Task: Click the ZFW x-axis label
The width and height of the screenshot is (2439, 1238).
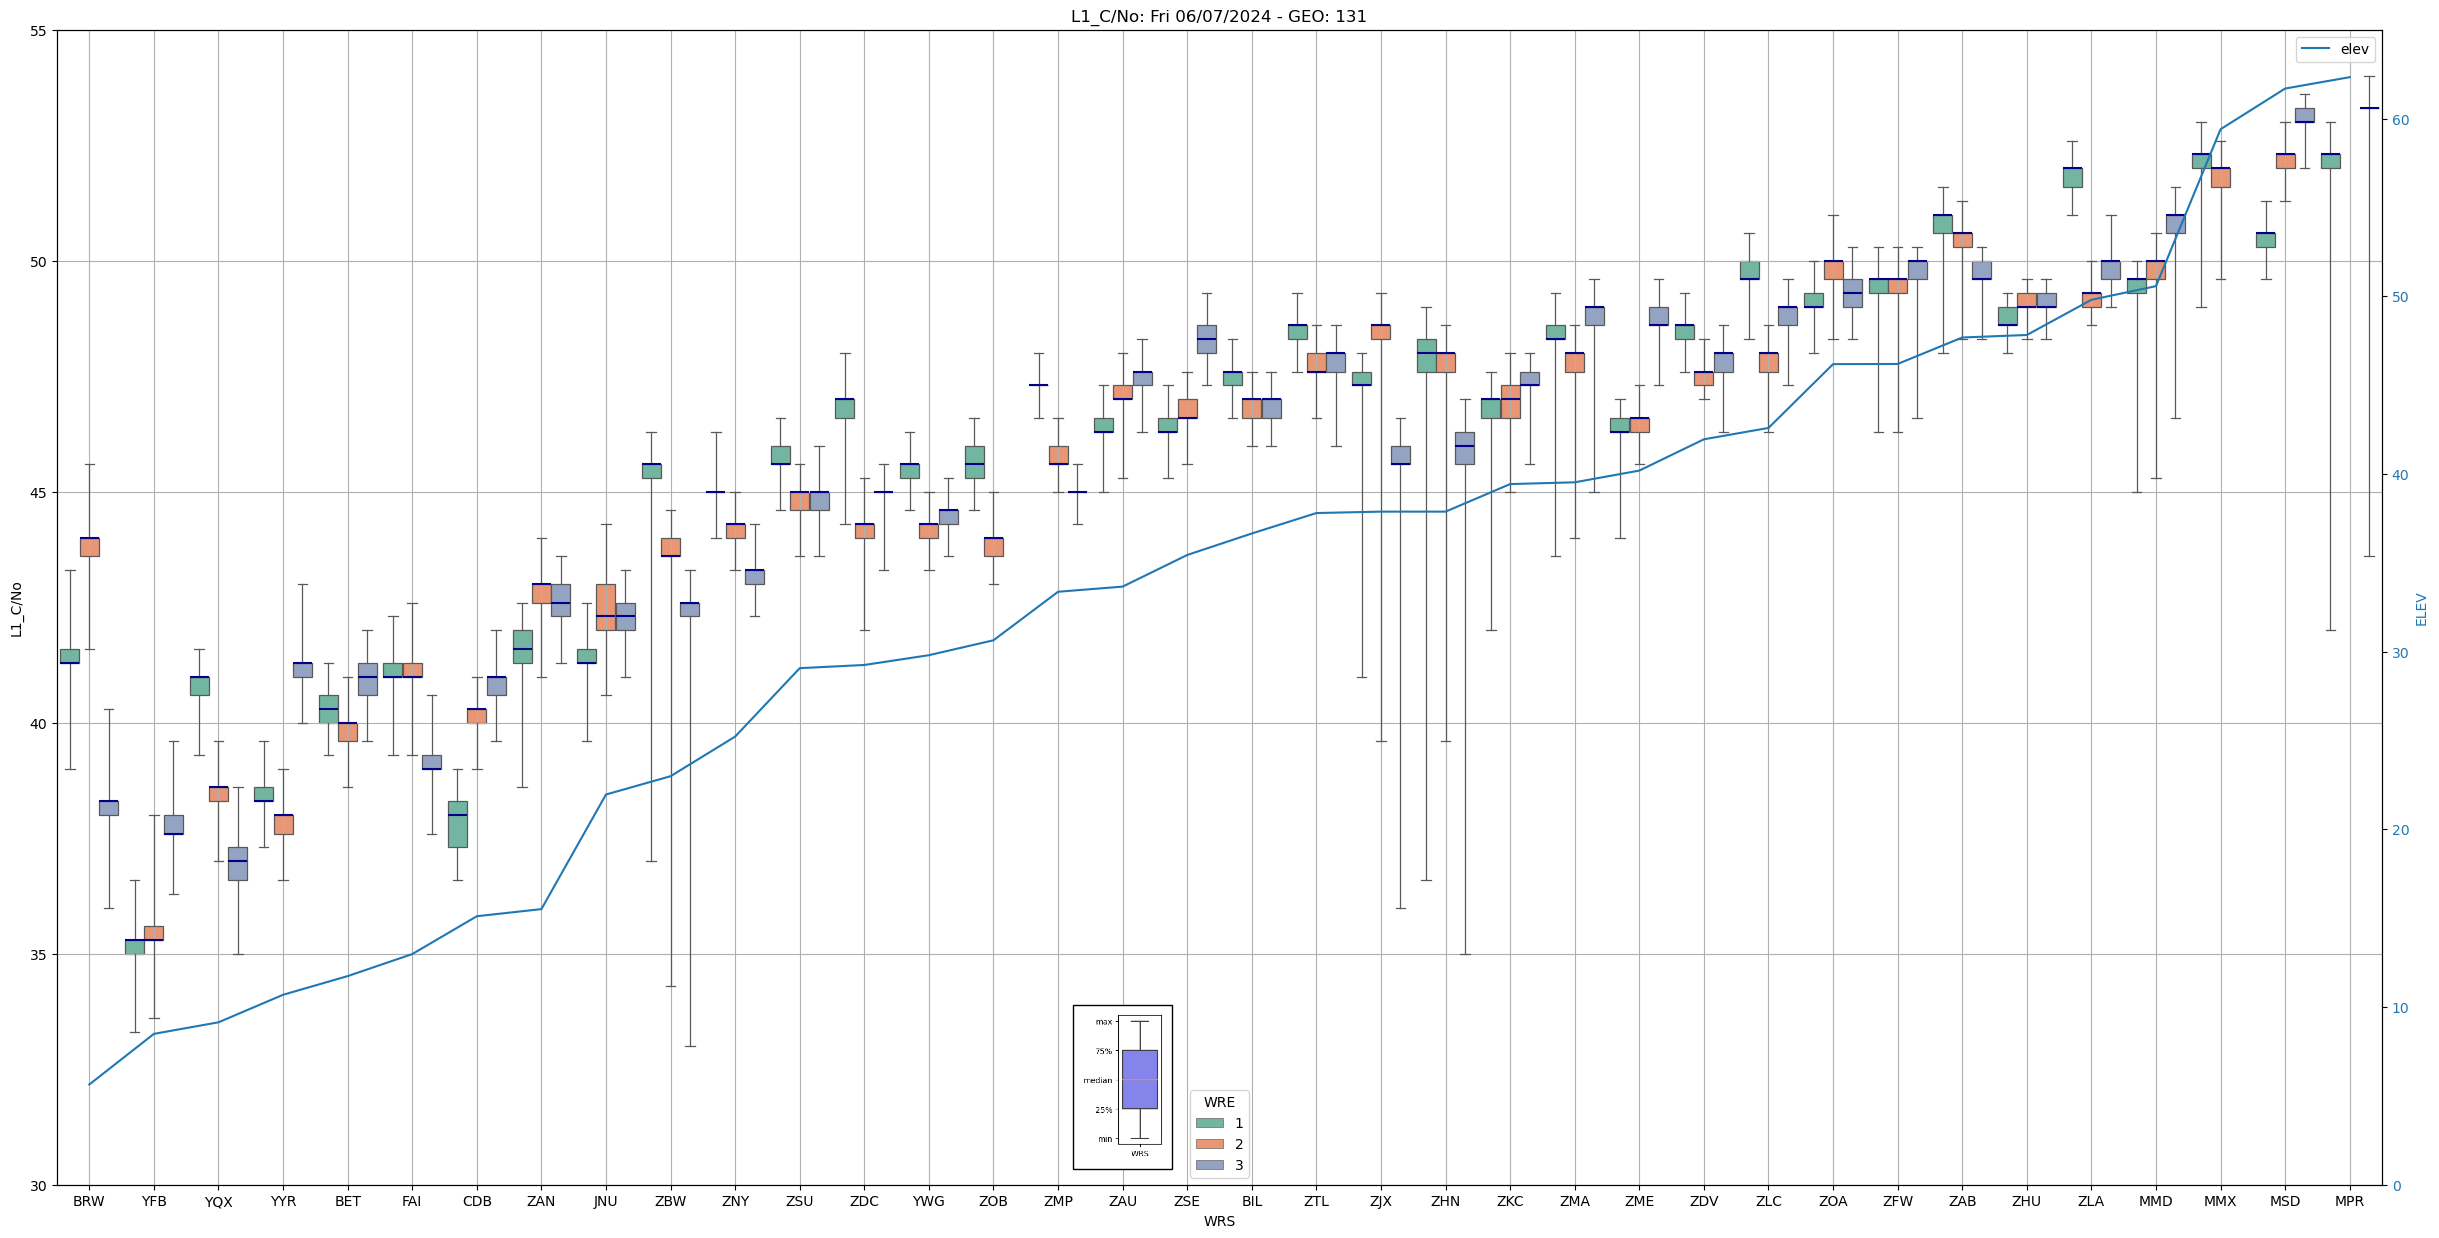Action: point(1897,1201)
